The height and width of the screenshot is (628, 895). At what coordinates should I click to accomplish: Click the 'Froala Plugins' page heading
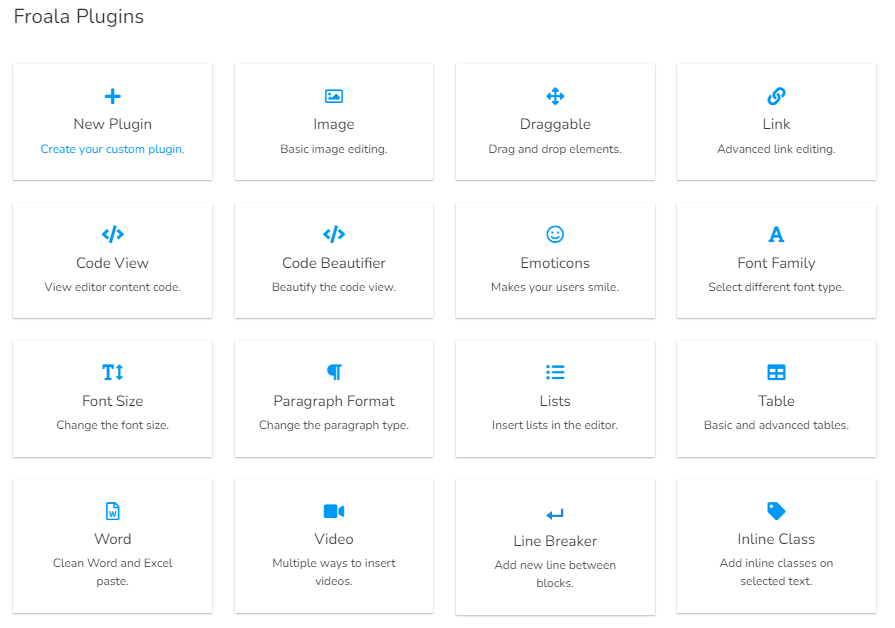(79, 17)
